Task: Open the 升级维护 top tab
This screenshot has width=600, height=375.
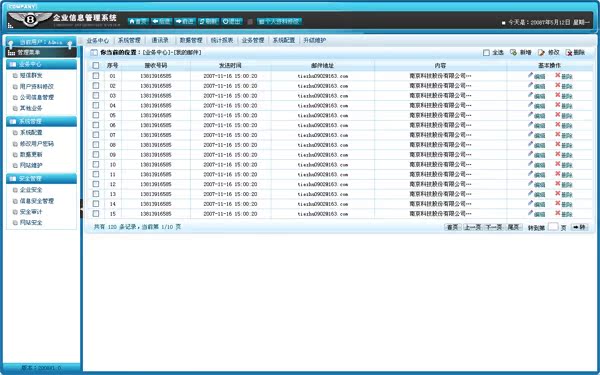Action: pos(315,40)
